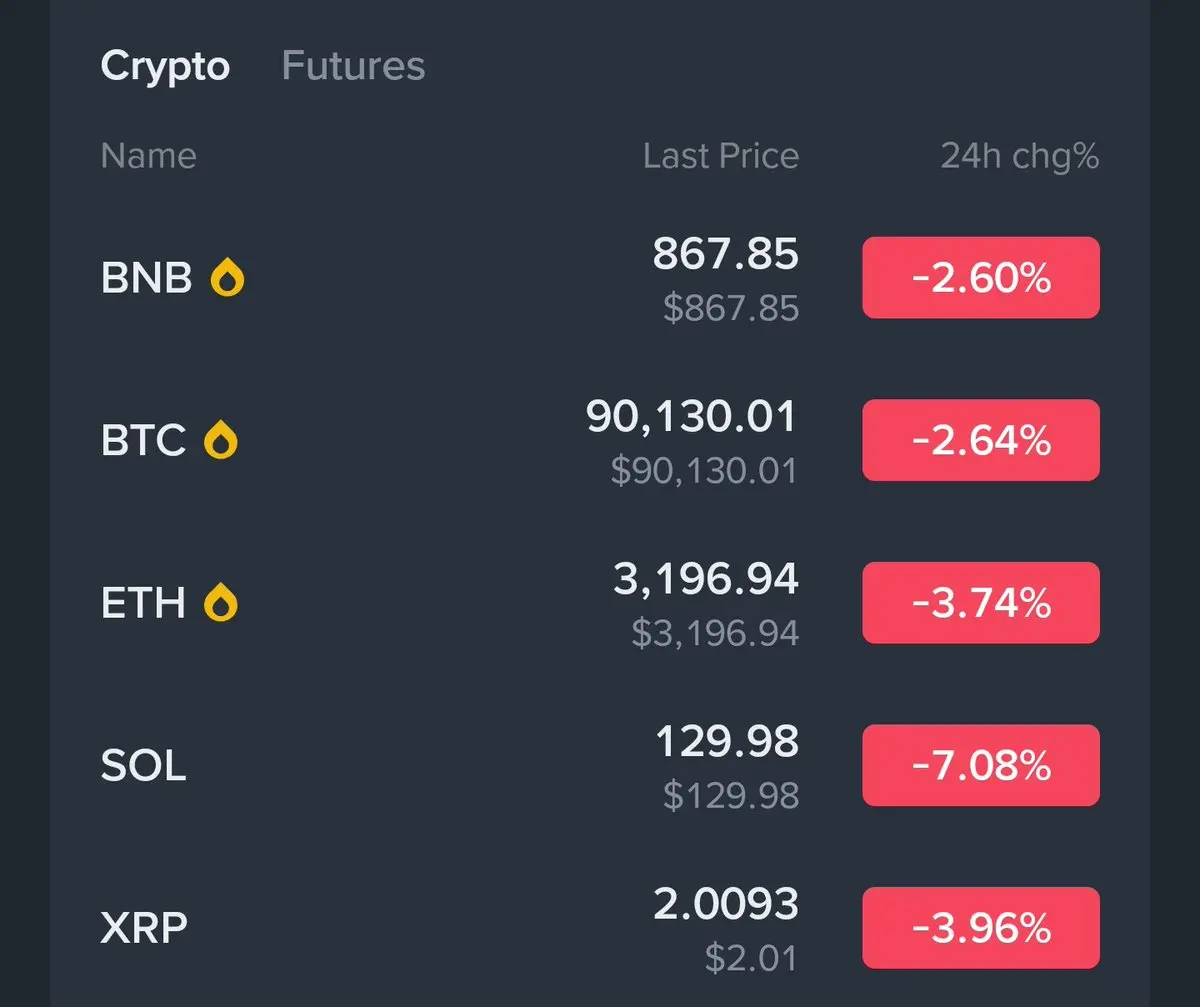Click the BTC price 90,130.01

[x=691, y=417]
